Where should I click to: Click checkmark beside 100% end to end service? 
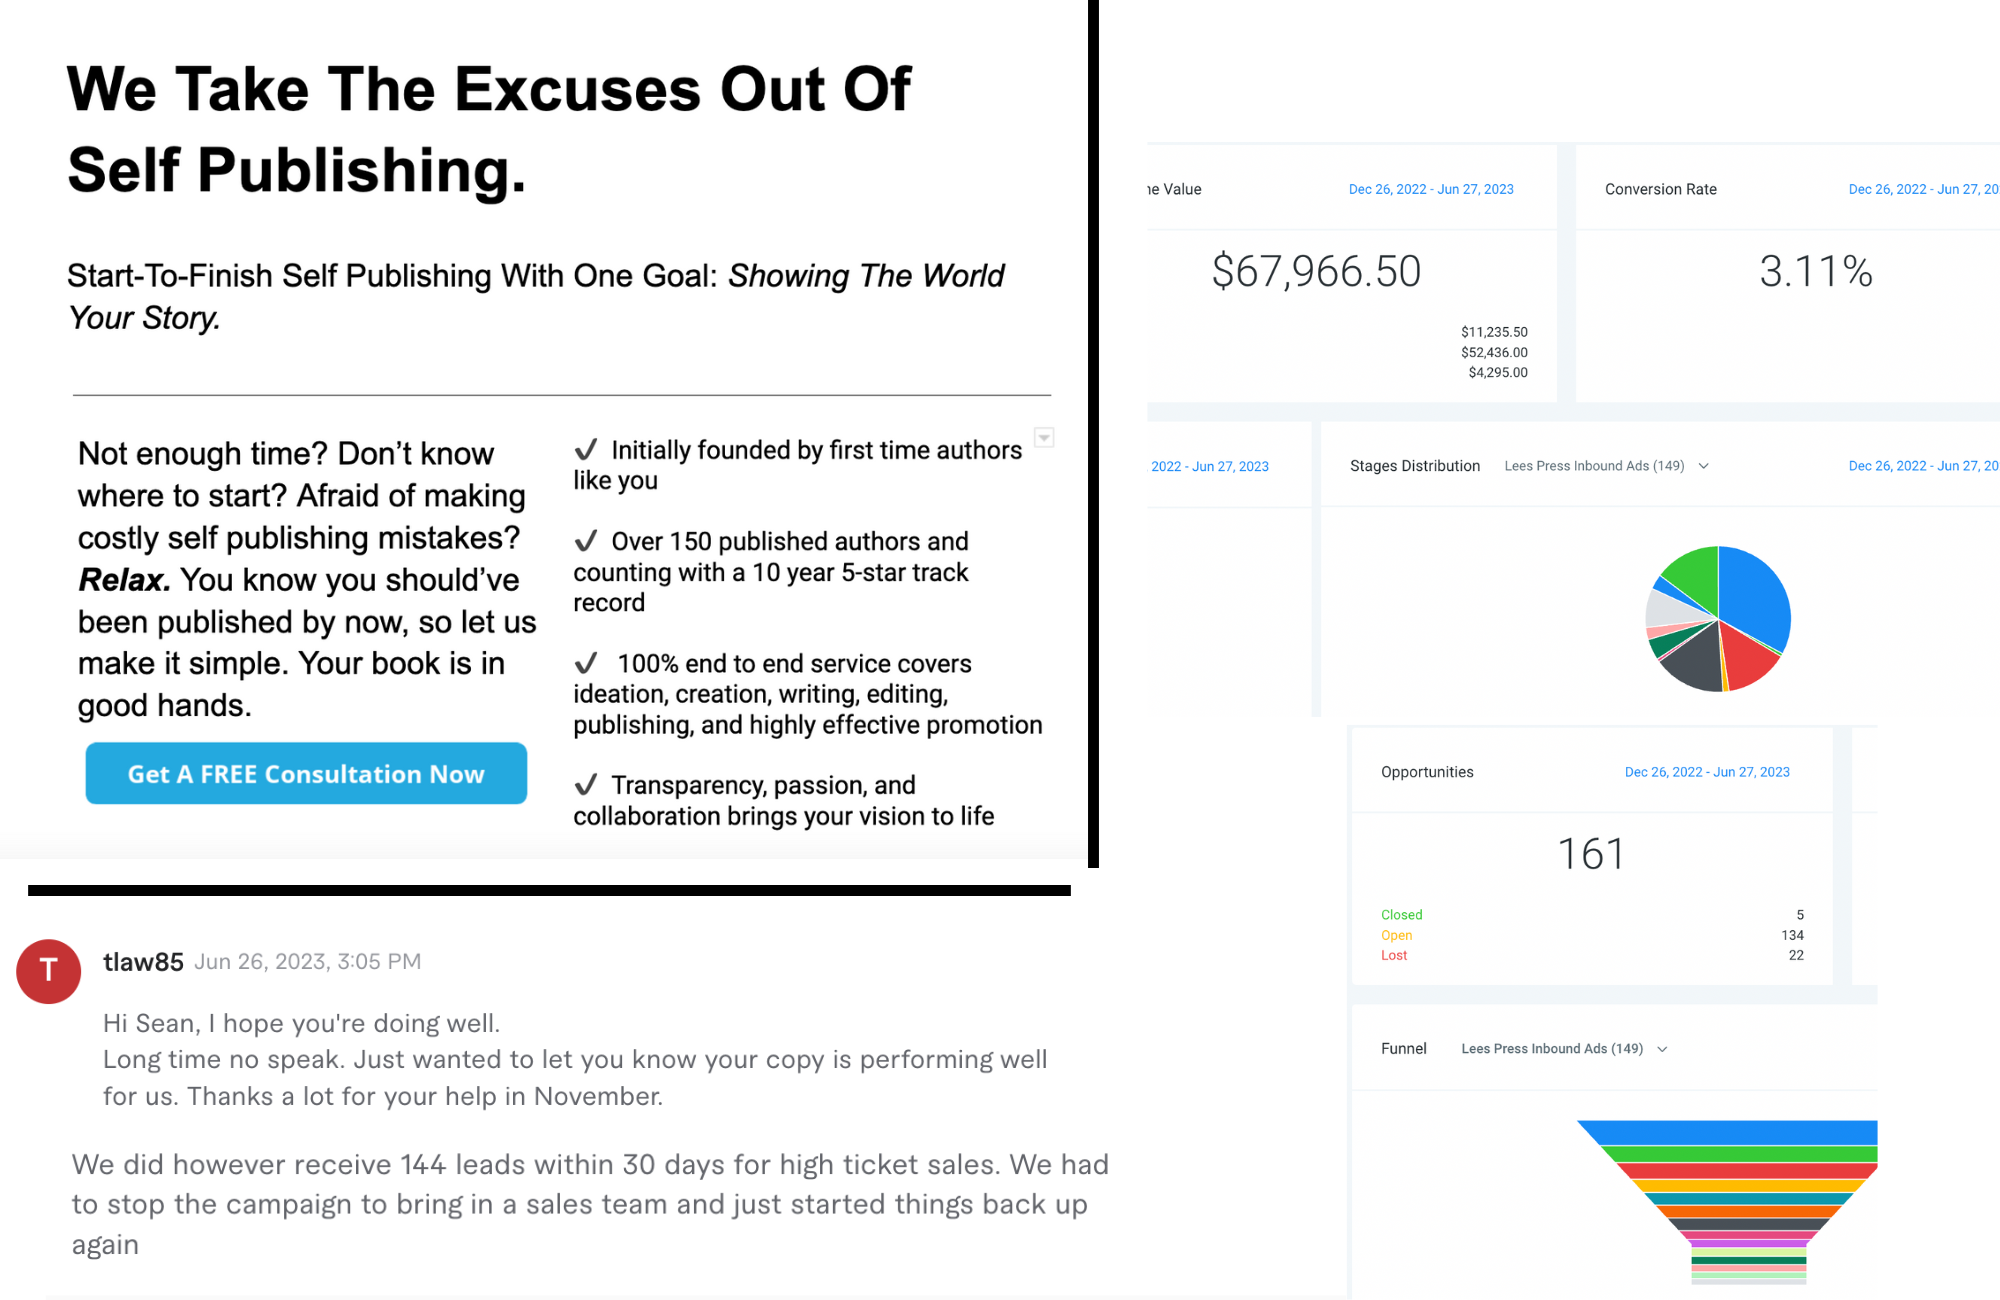click(x=586, y=663)
